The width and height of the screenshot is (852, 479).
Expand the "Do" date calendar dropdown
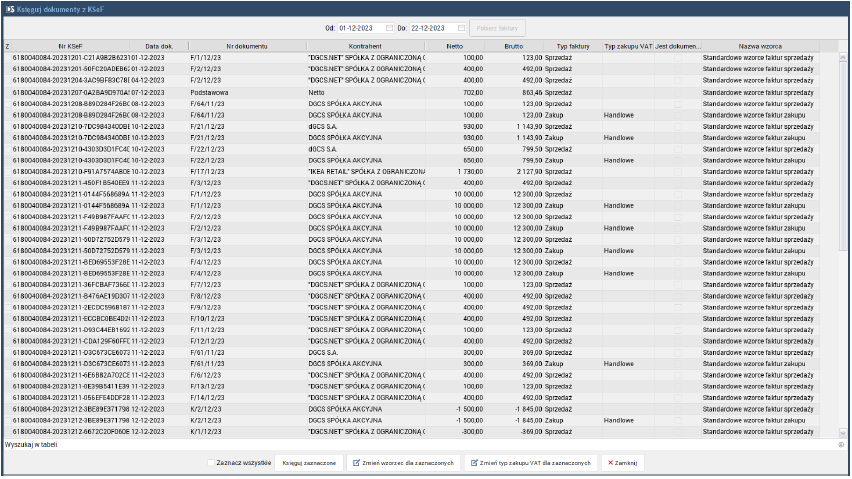[x=461, y=28]
